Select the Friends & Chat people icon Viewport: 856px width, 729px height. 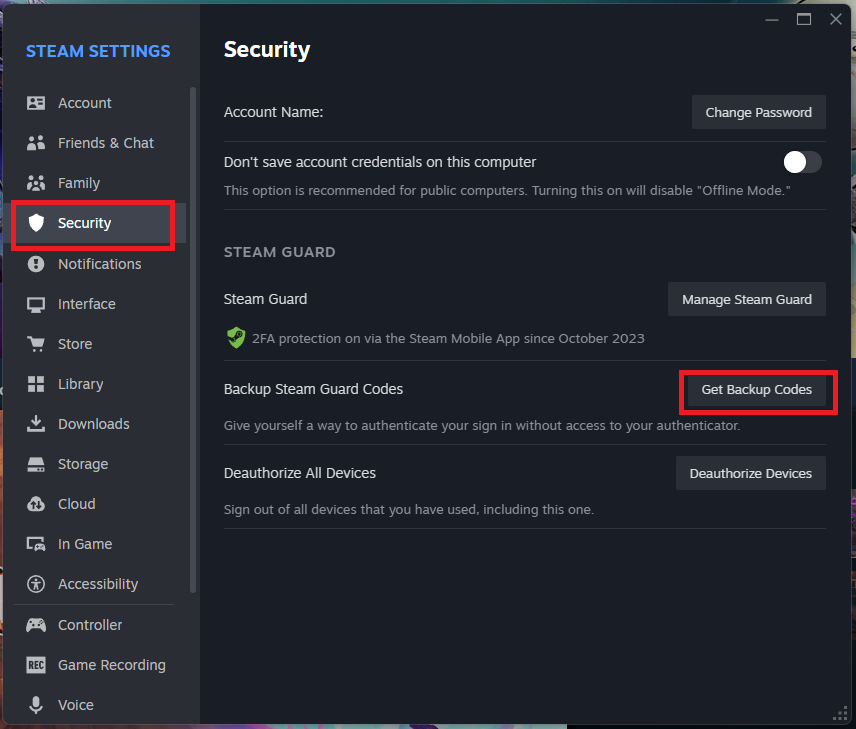coord(36,143)
